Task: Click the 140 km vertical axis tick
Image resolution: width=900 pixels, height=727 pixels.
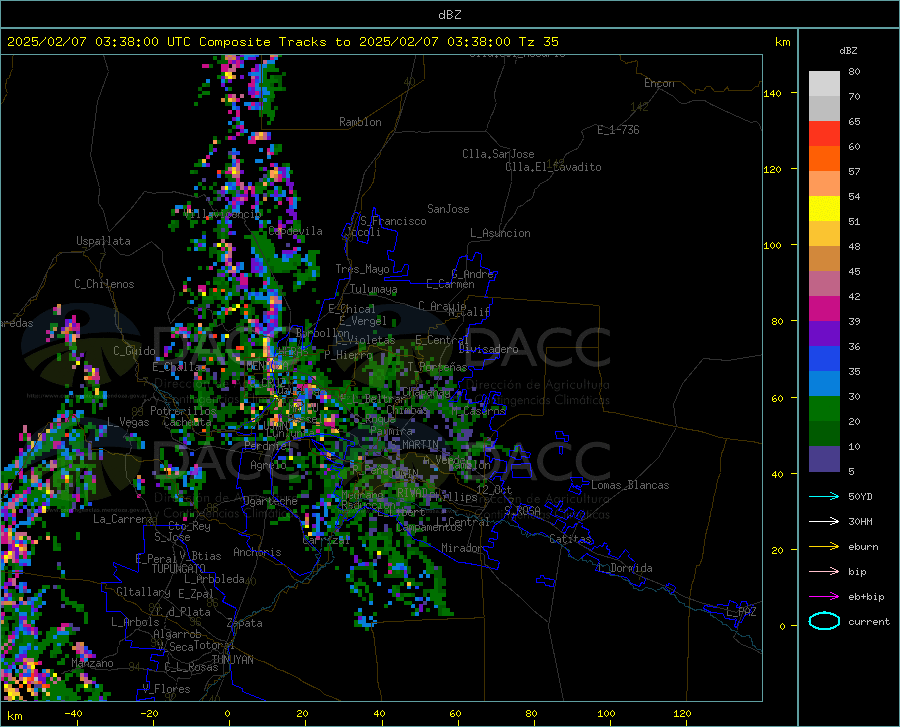Action: click(x=773, y=93)
